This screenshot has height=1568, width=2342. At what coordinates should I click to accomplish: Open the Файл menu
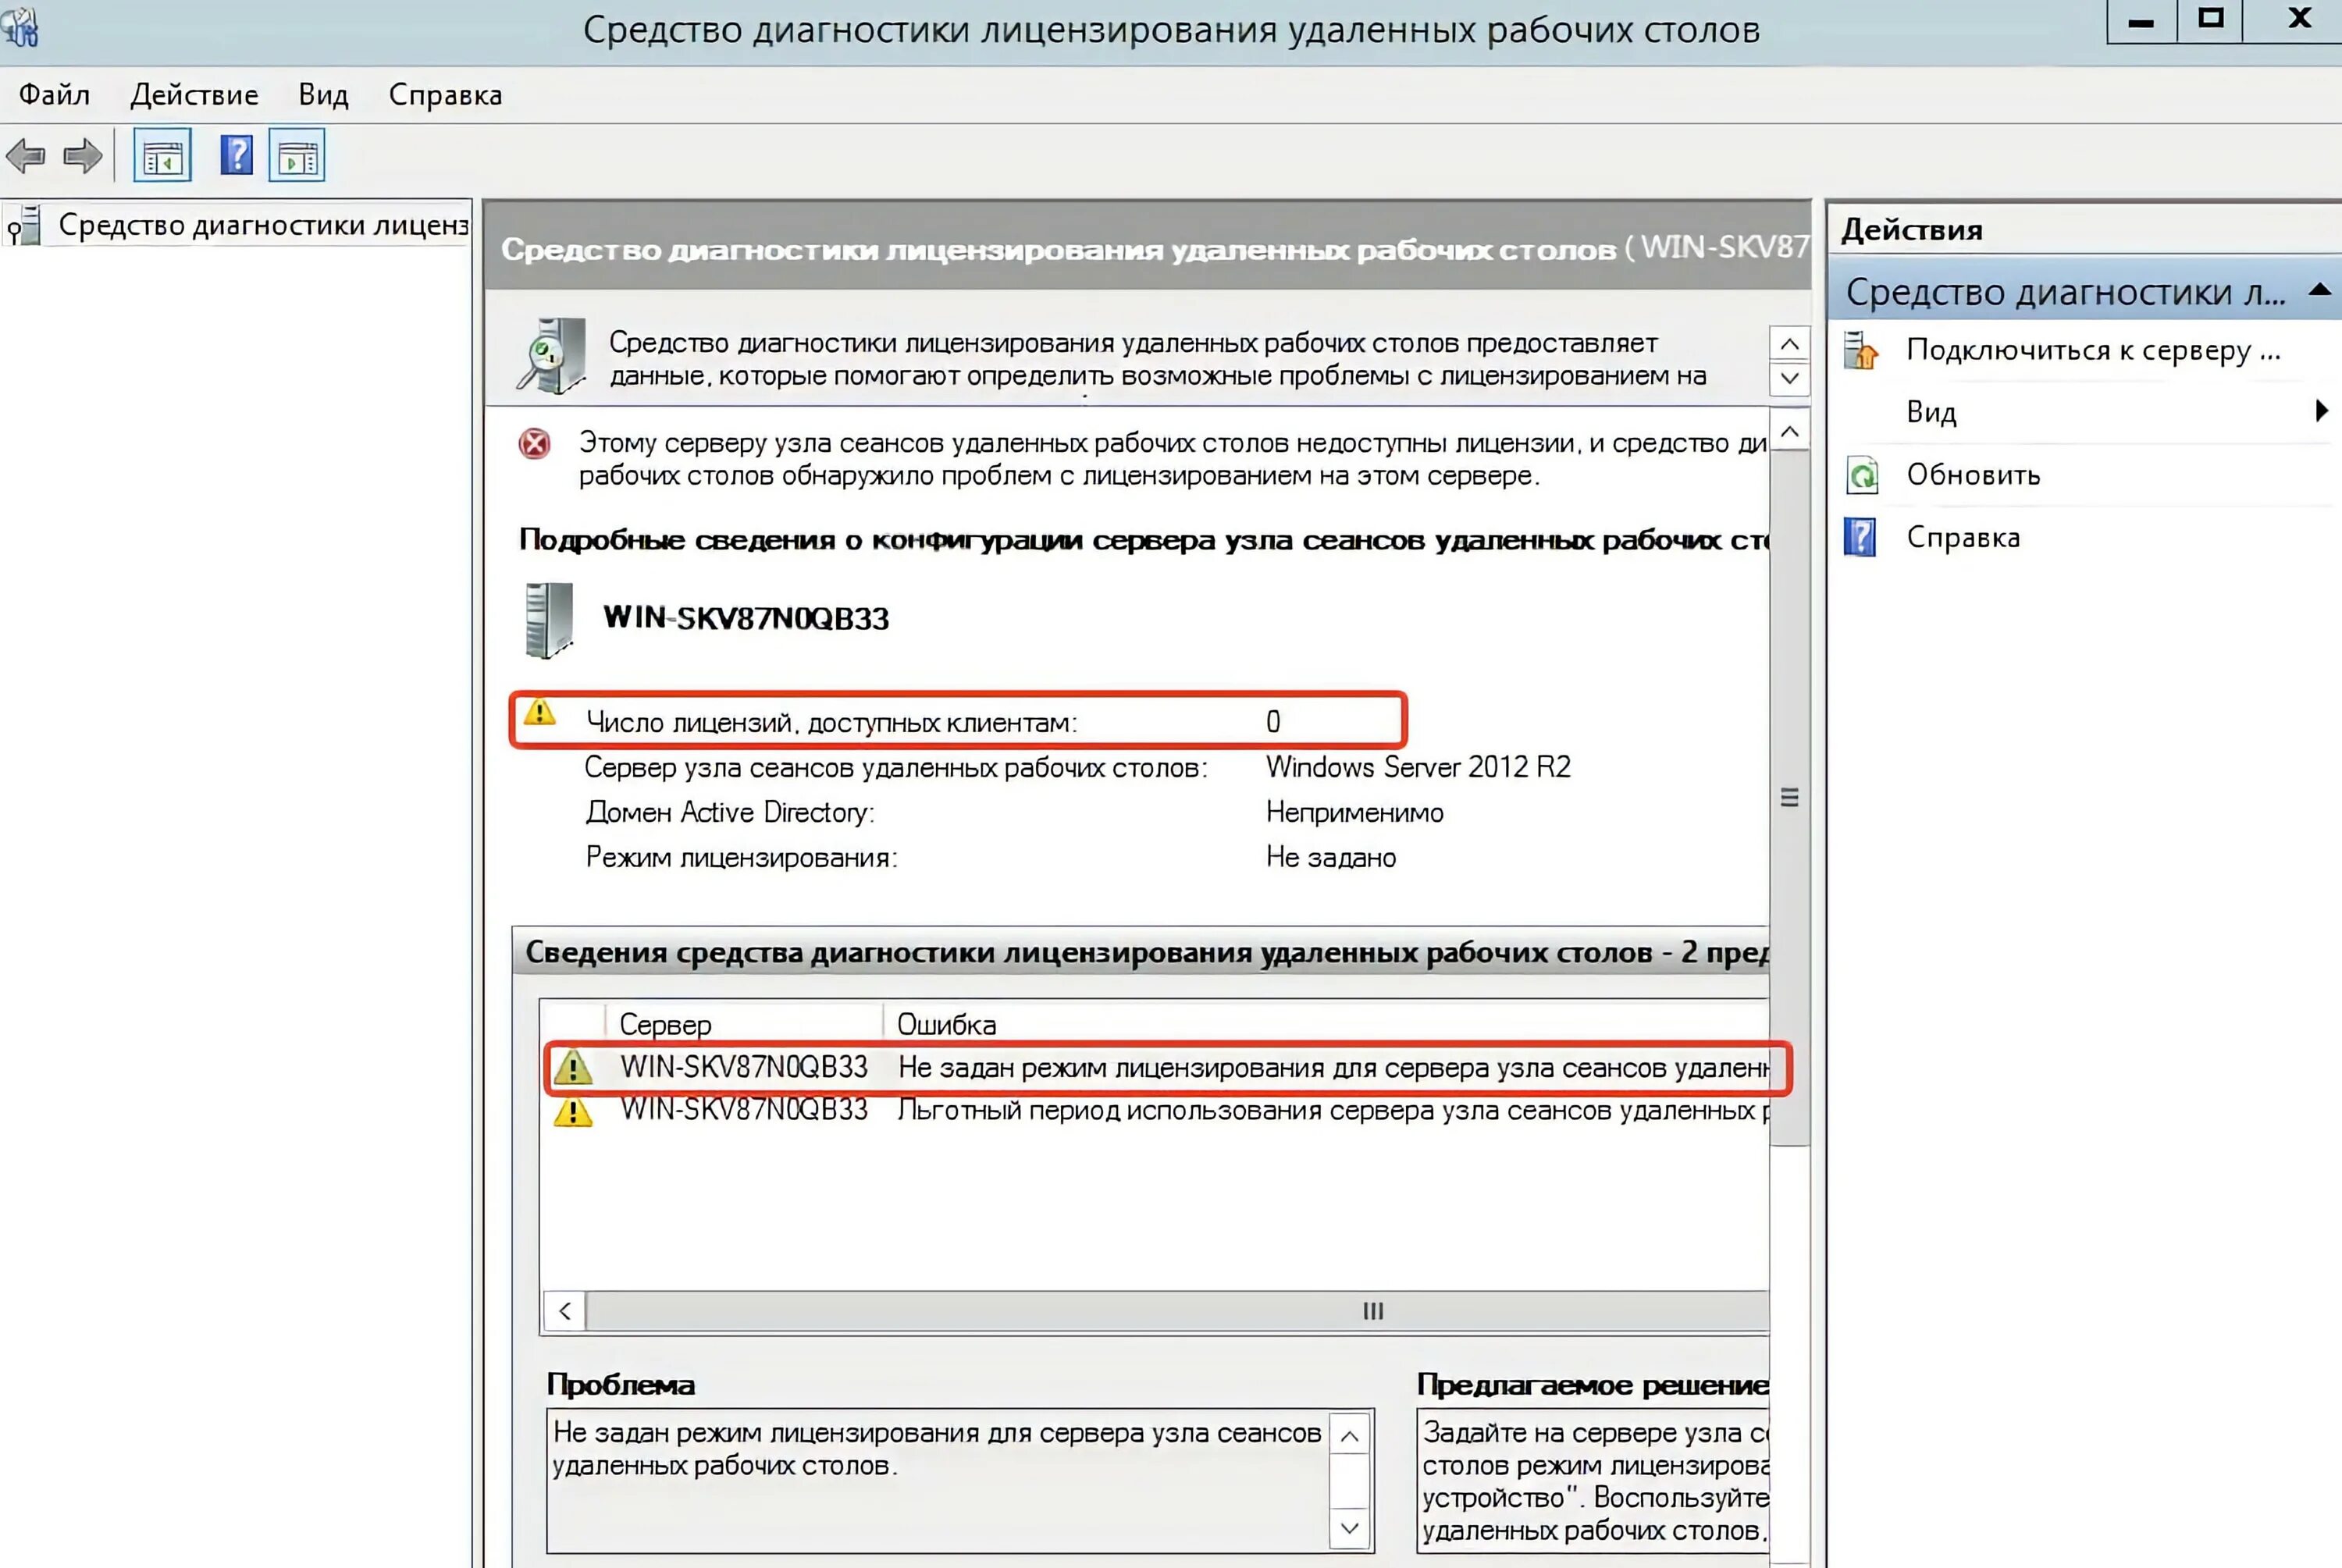click(54, 95)
